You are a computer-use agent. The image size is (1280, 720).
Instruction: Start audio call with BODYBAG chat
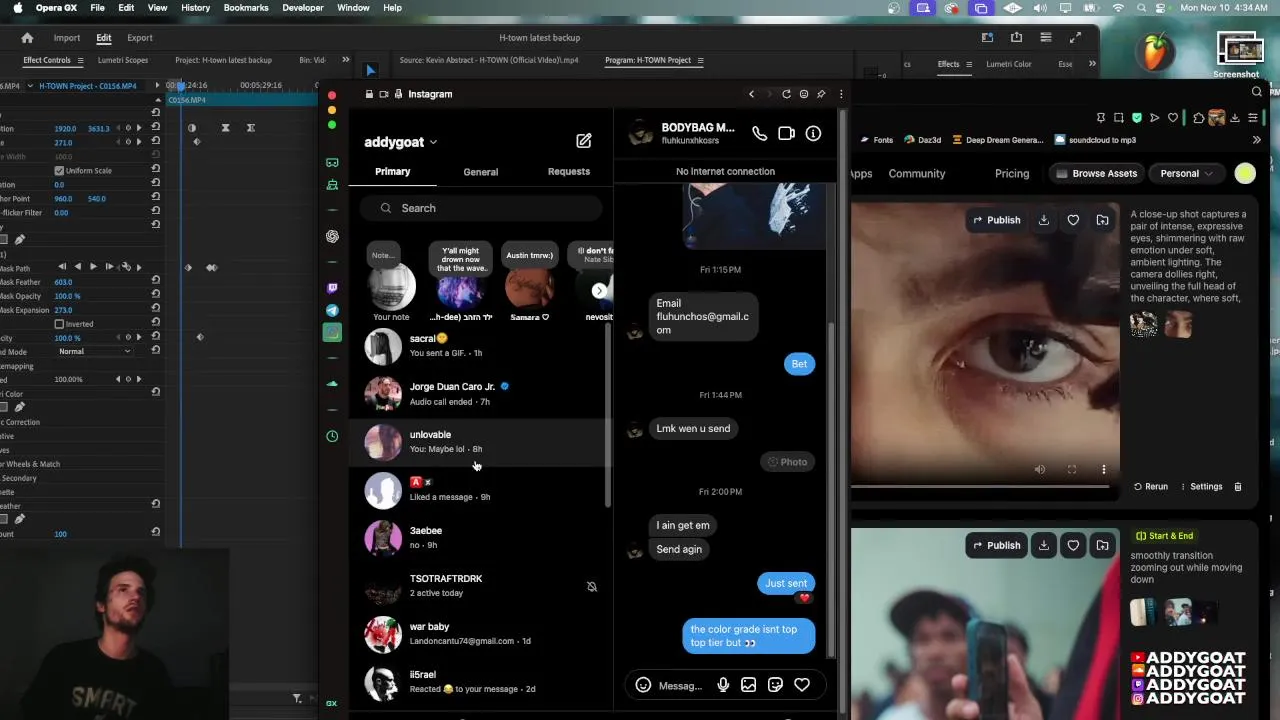coord(759,133)
